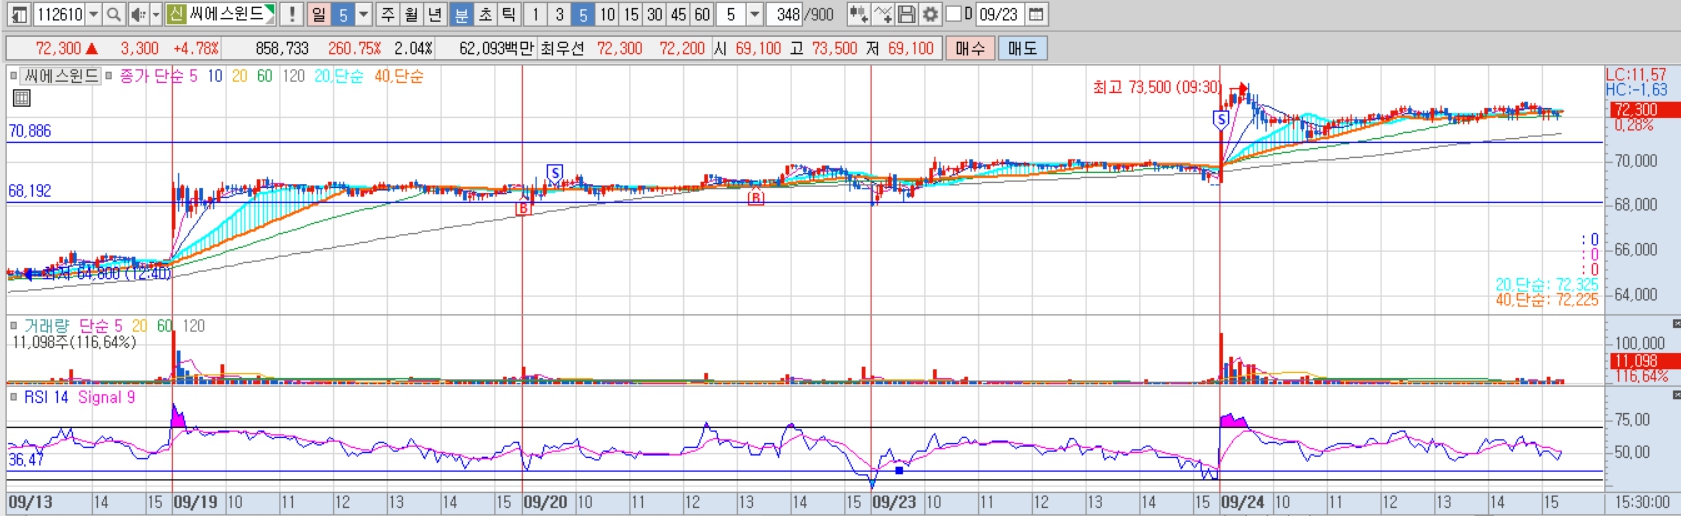The height and width of the screenshot is (516, 1681).
Task: Collapse the 거래량 volume panel via corner icon
Action: (1676, 323)
